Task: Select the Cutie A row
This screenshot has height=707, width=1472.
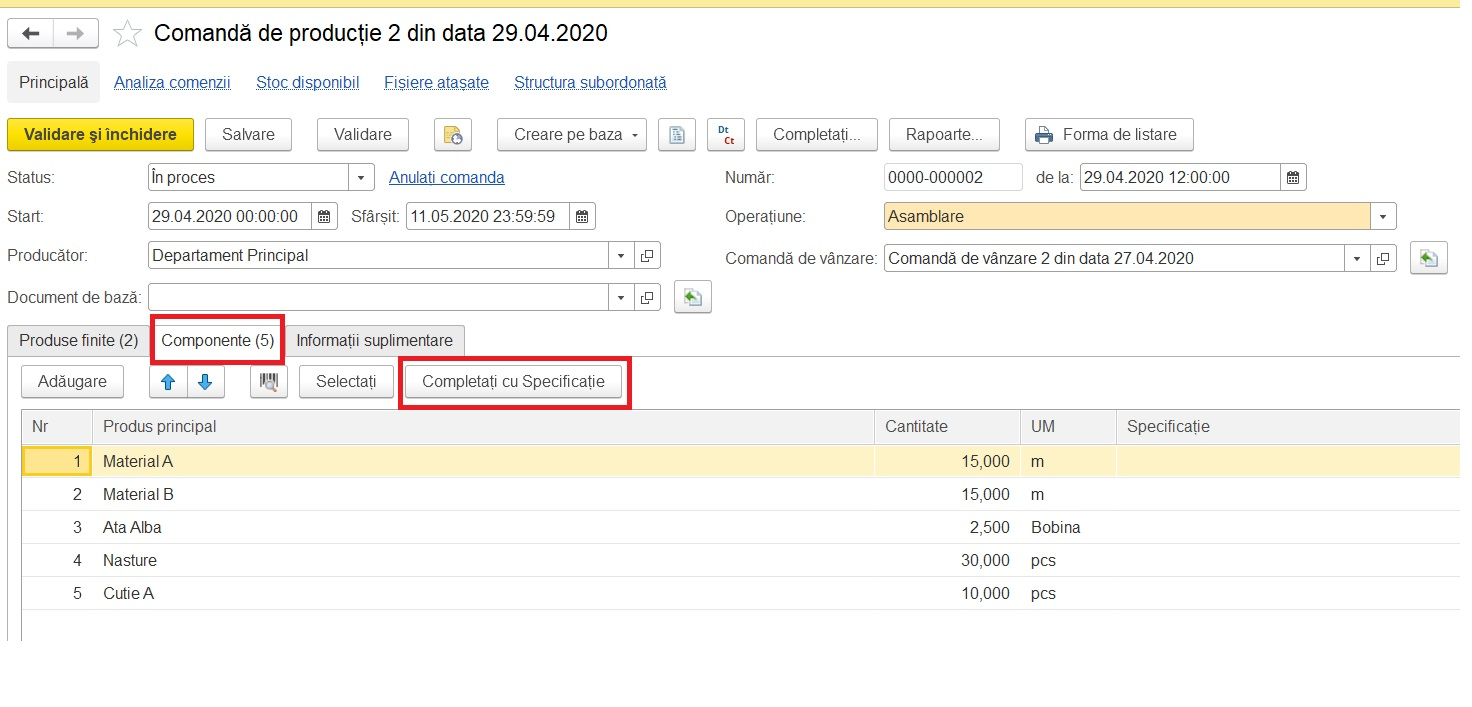Action: (x=740, y=594)
